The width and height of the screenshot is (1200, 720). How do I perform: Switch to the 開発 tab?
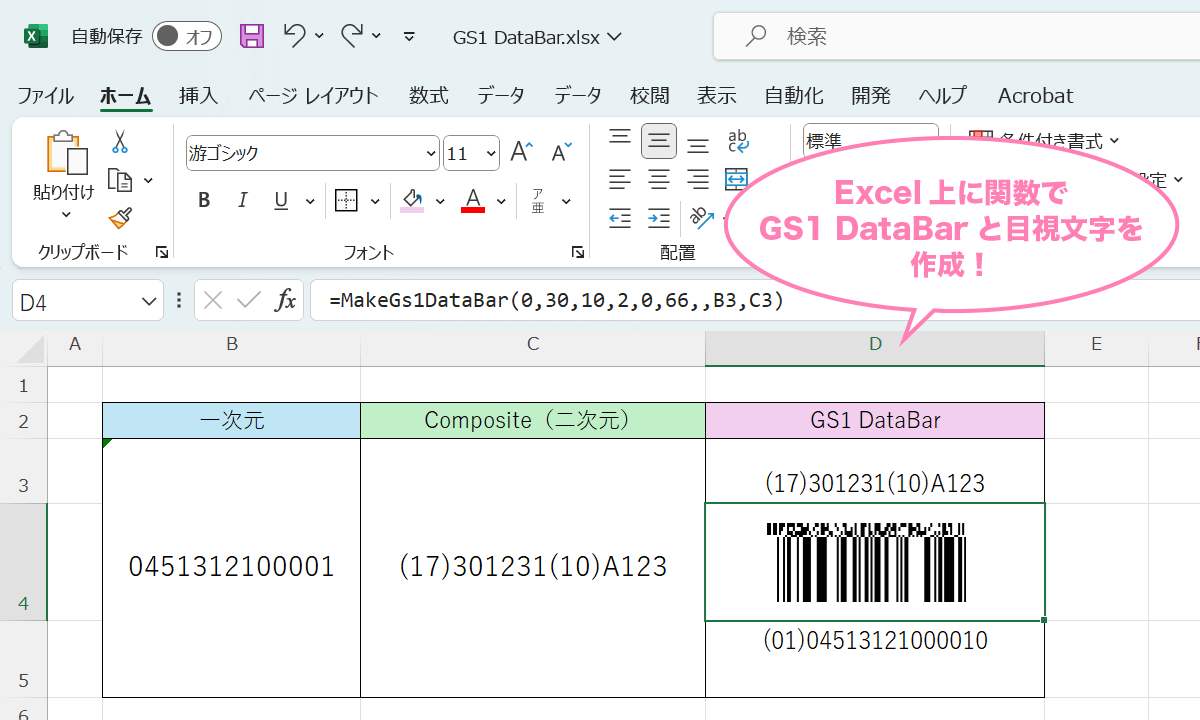pos(871,96)
